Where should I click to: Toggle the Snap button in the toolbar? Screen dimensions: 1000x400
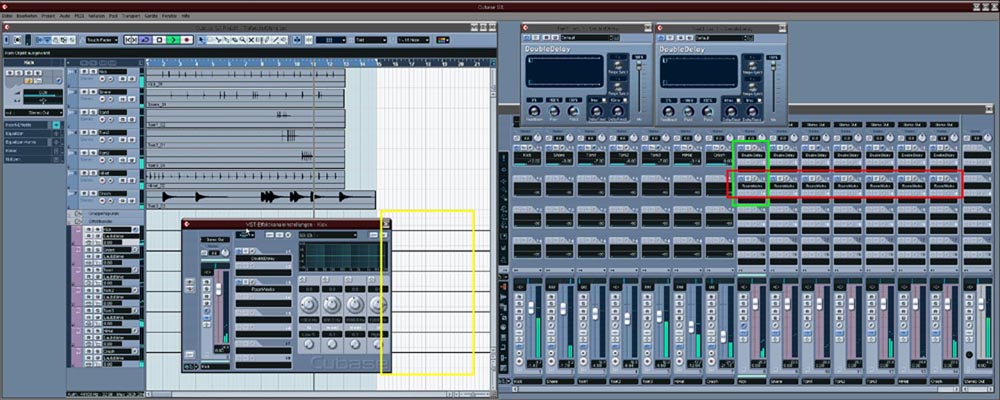pos(309,40)
